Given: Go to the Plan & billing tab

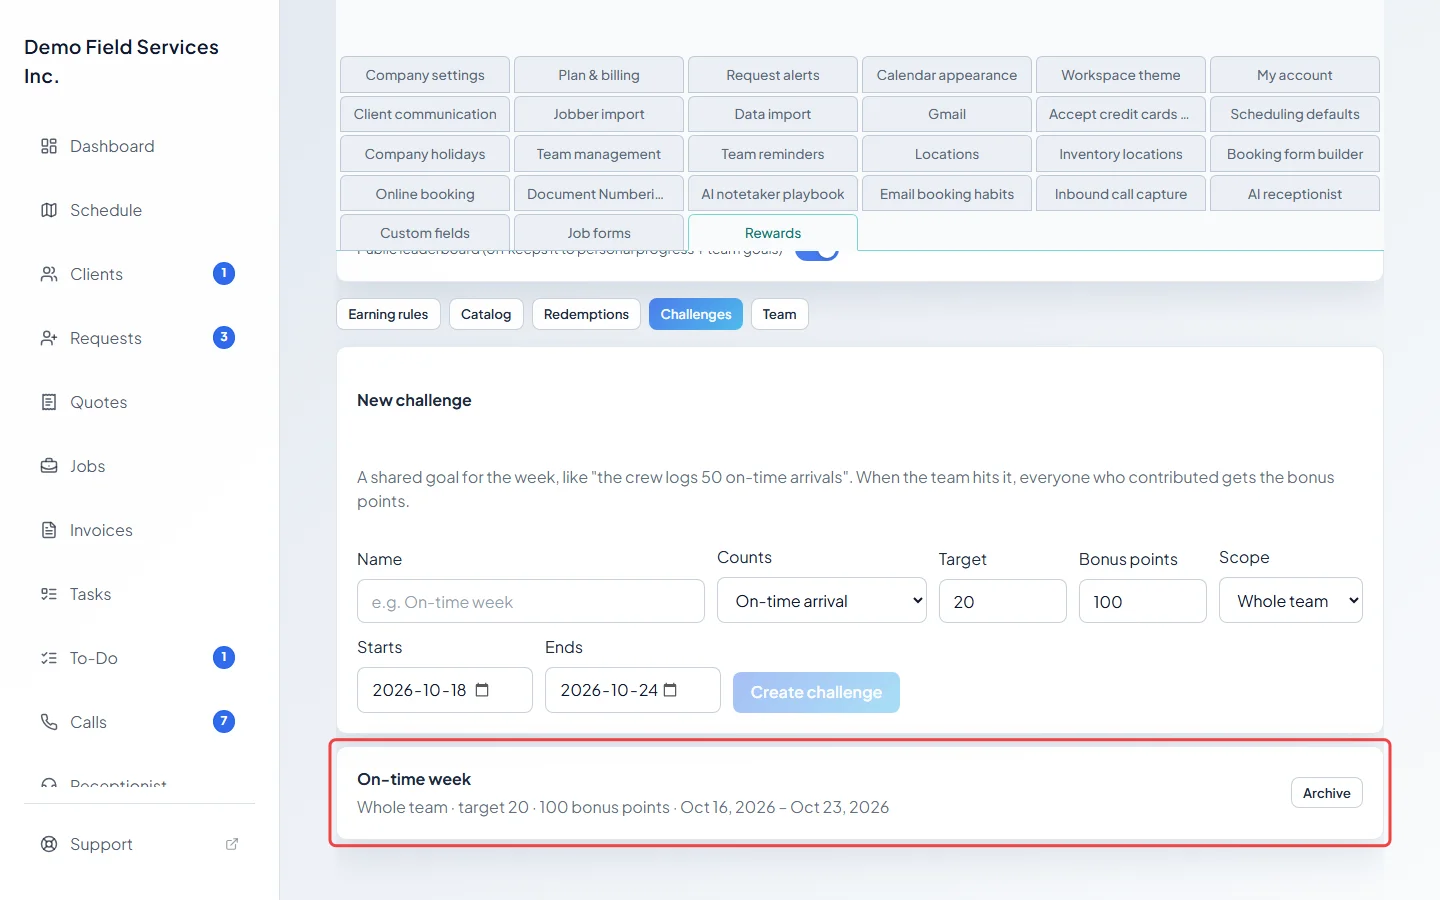Looking at the screenshot, I should pyautogui.click(x=599, y=75).
